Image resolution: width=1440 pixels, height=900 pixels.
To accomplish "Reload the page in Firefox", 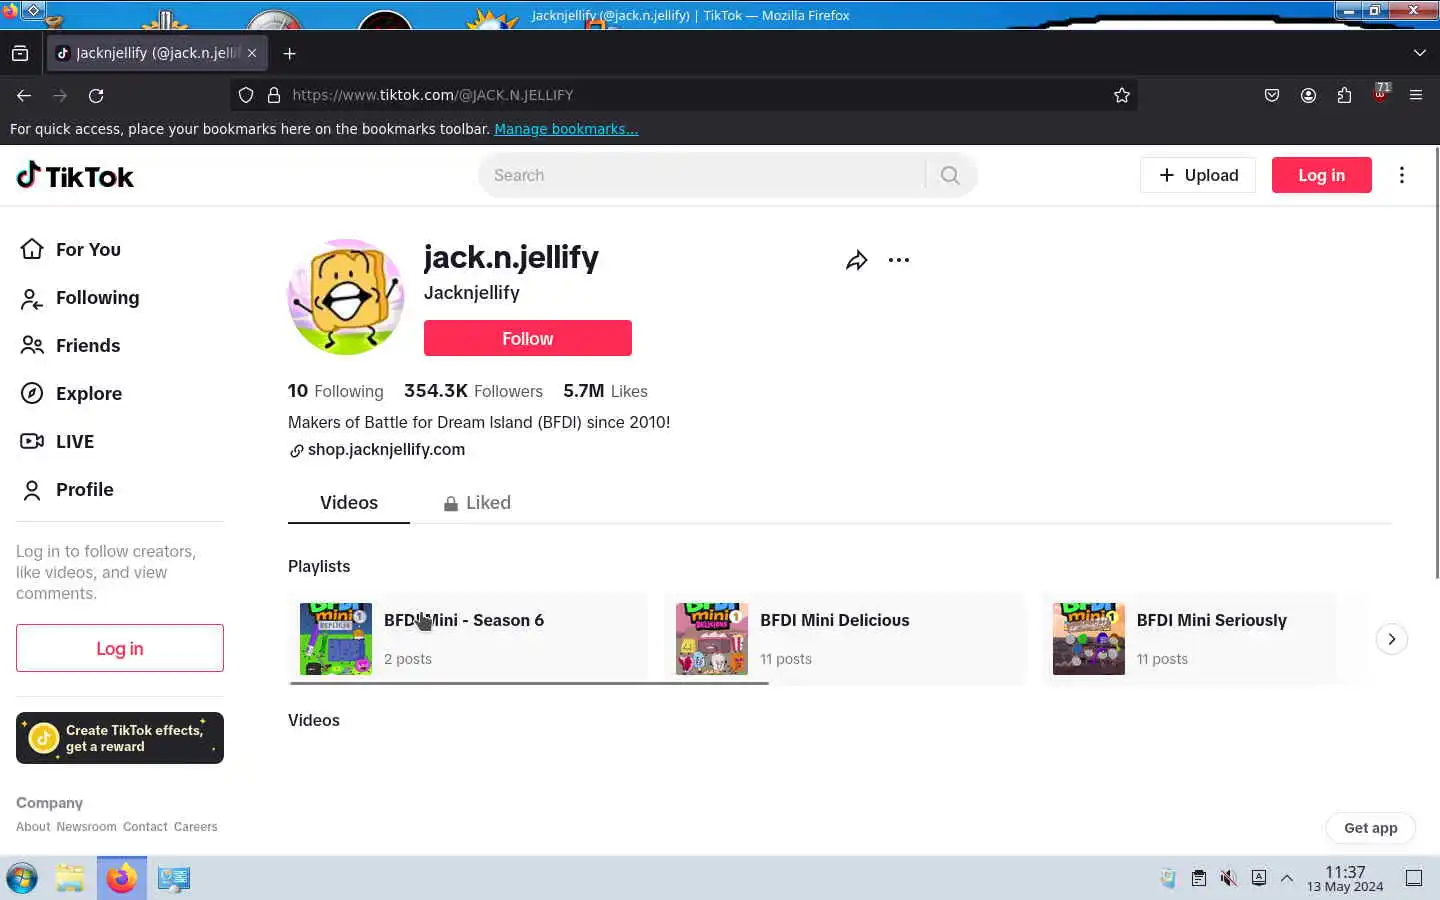I will (x=96, y=95).
